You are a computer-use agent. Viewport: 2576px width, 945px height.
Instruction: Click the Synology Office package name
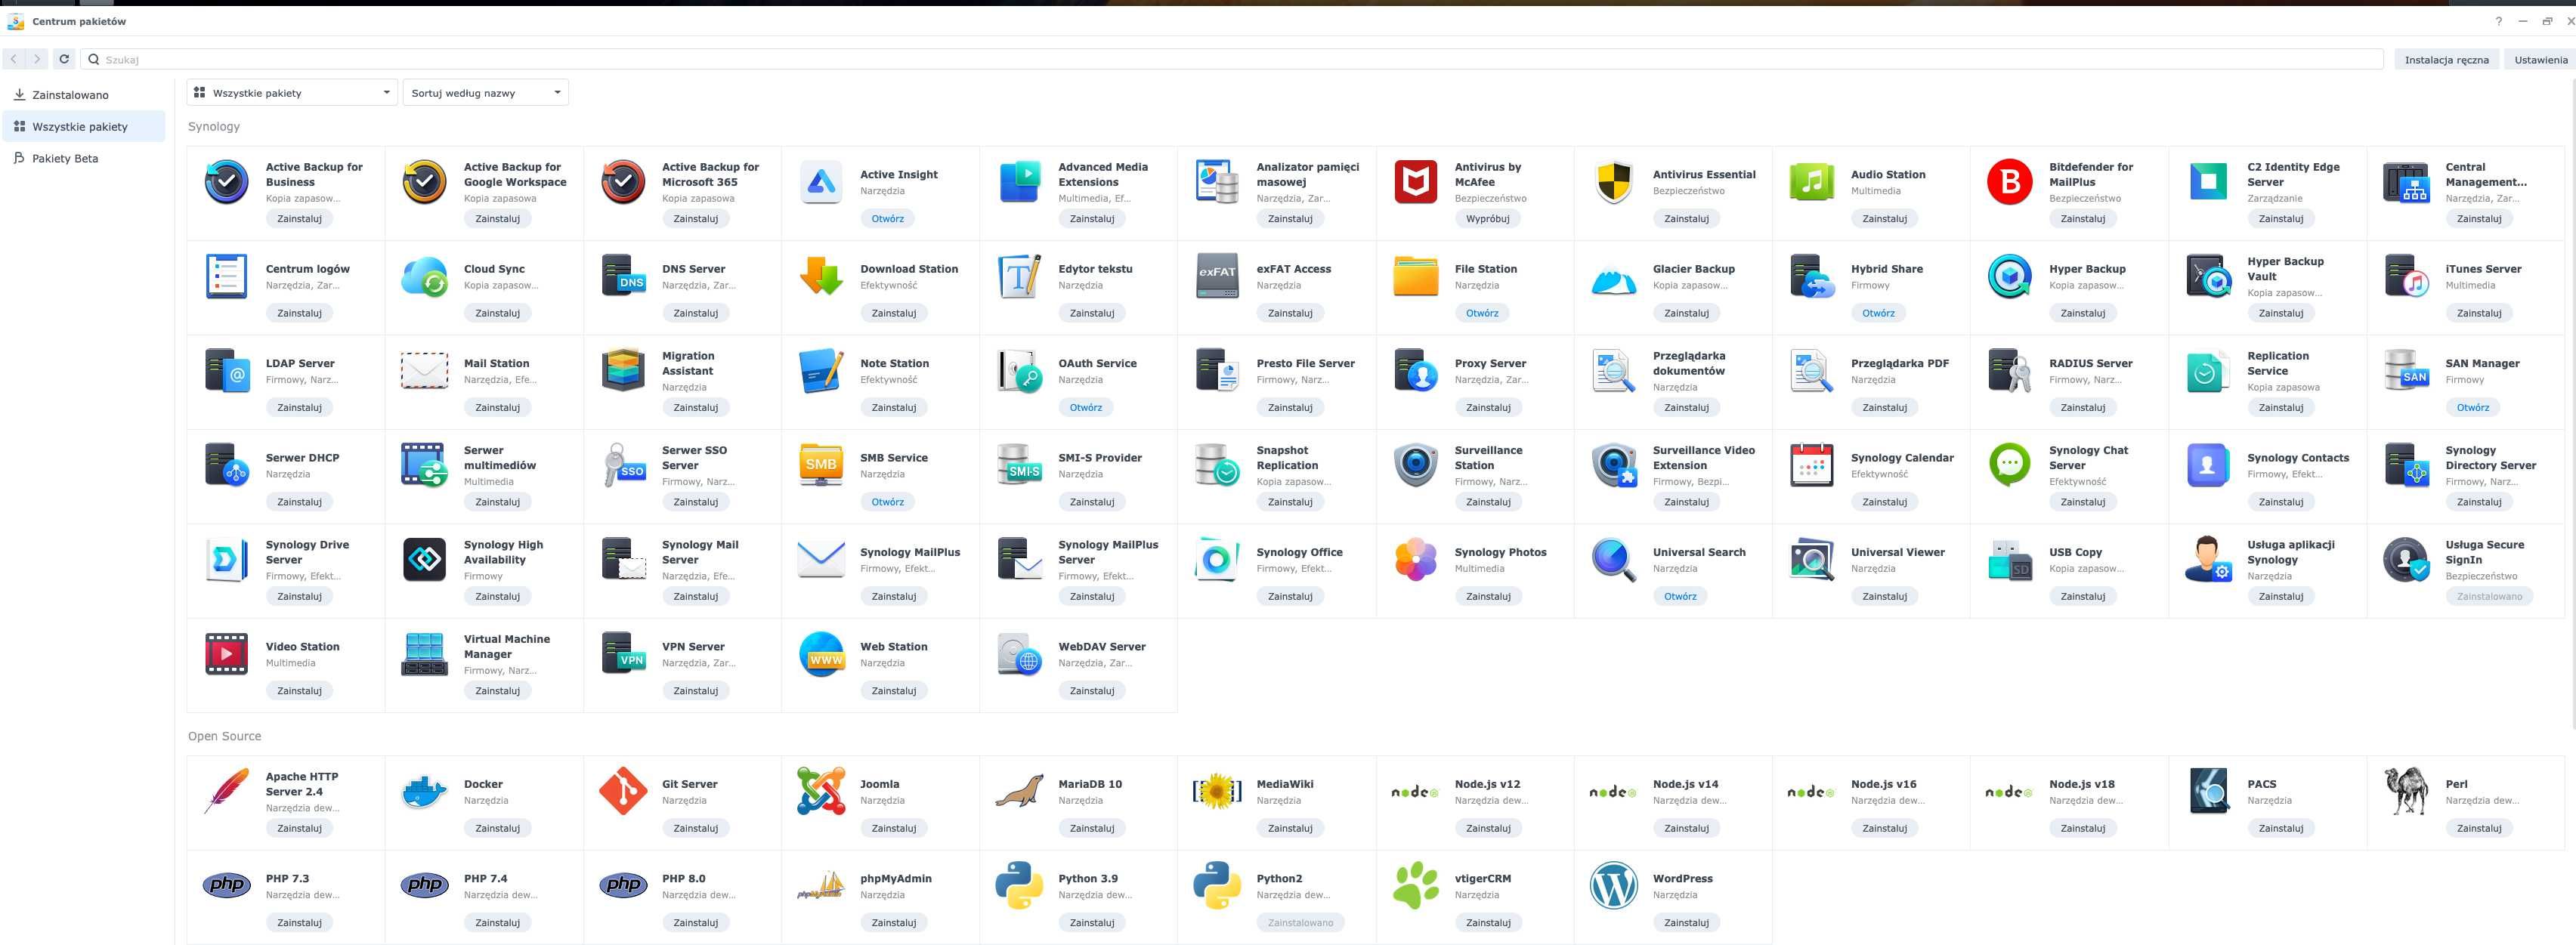pyautogui.click(x=1299, y=552)
